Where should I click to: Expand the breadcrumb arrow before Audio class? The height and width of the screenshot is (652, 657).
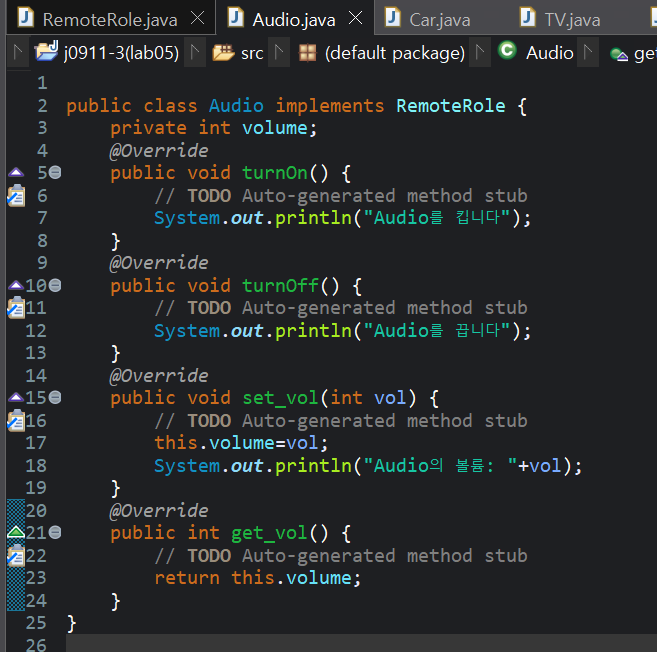click(480, 52)
